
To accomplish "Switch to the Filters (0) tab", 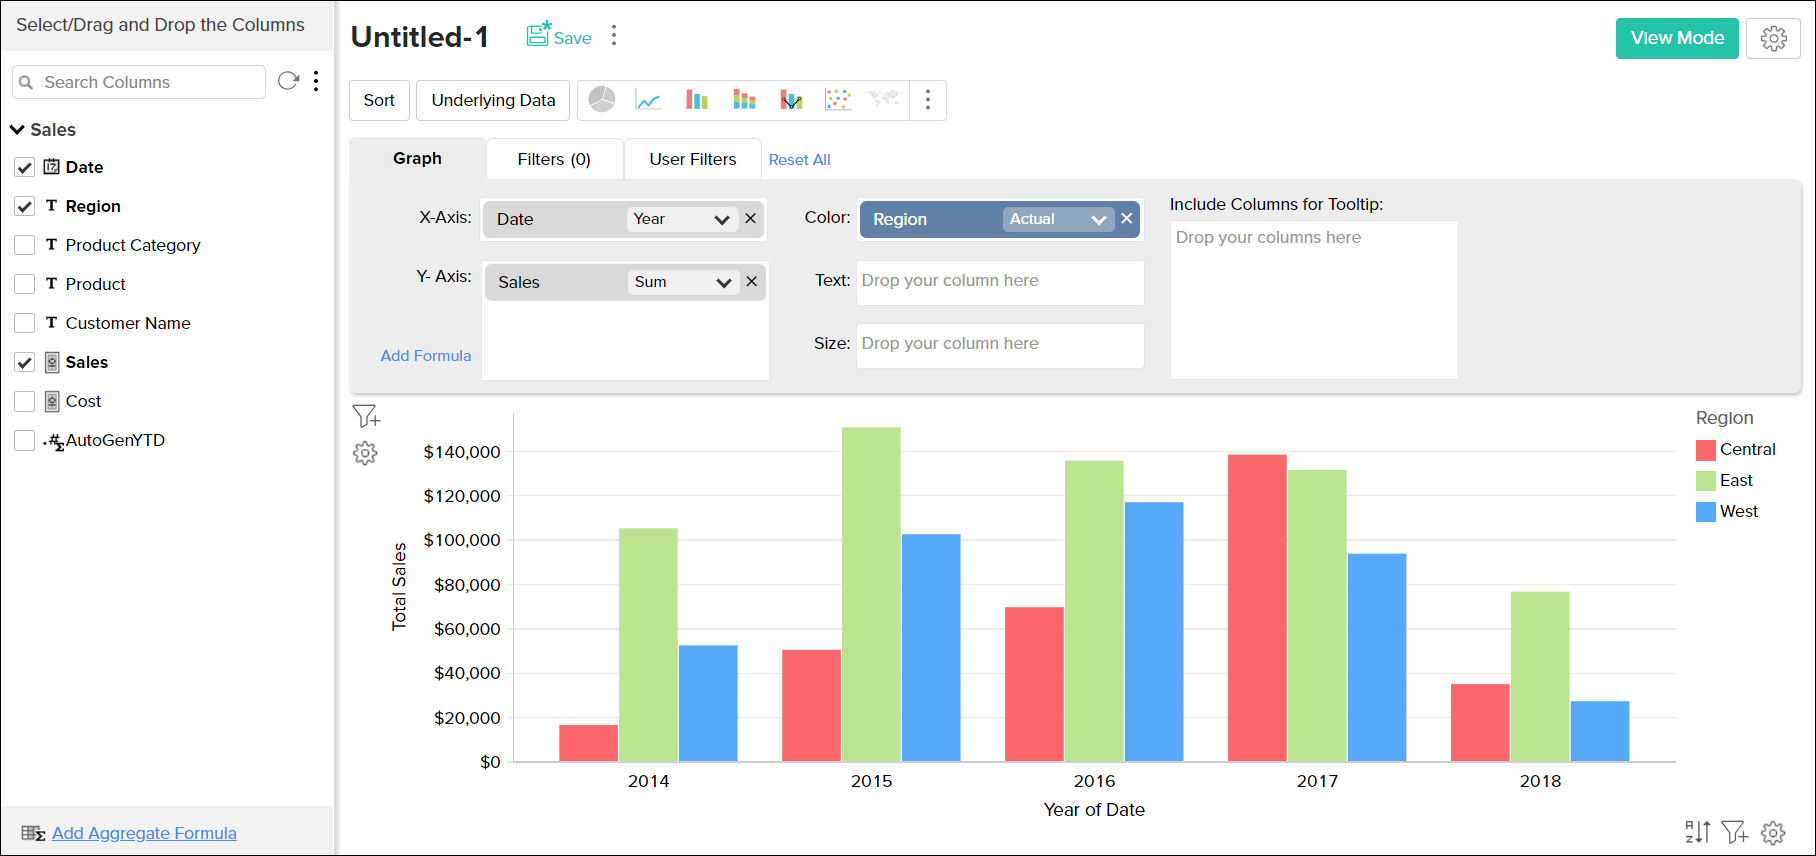I will tap(554, 159).
